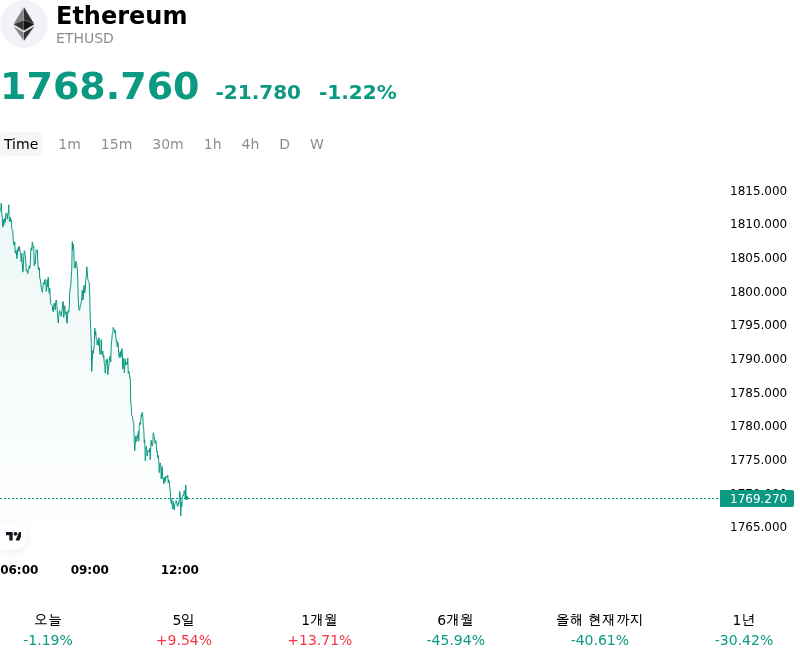
Task: Select the 1년 -30.42% performance range
Action: 743,630
